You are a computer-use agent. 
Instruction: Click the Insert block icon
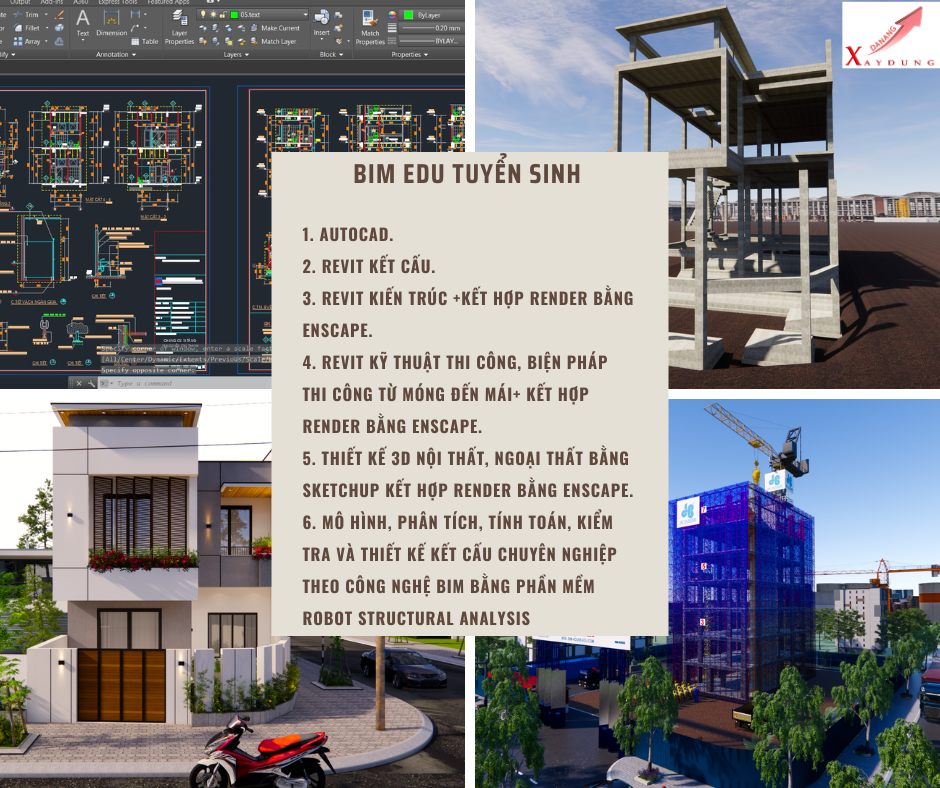[321, 19]
